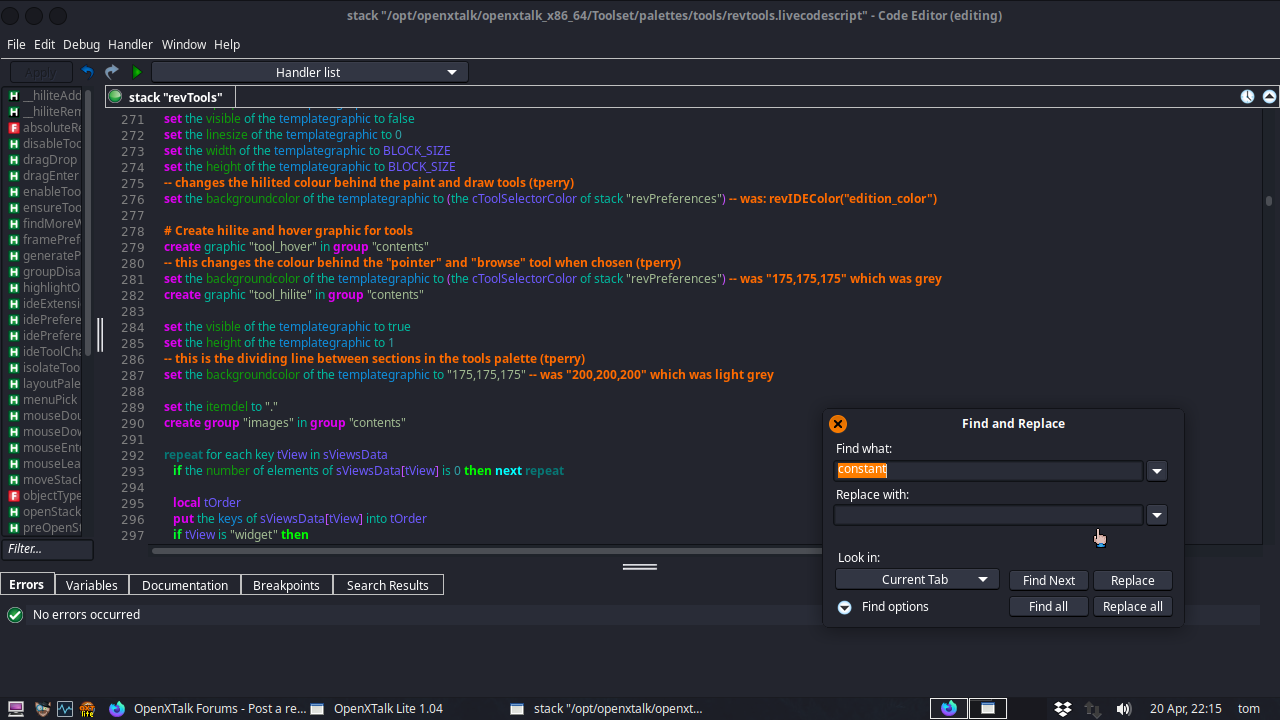
Task: Click the disabled Apply button
Action: click(41, 72)
